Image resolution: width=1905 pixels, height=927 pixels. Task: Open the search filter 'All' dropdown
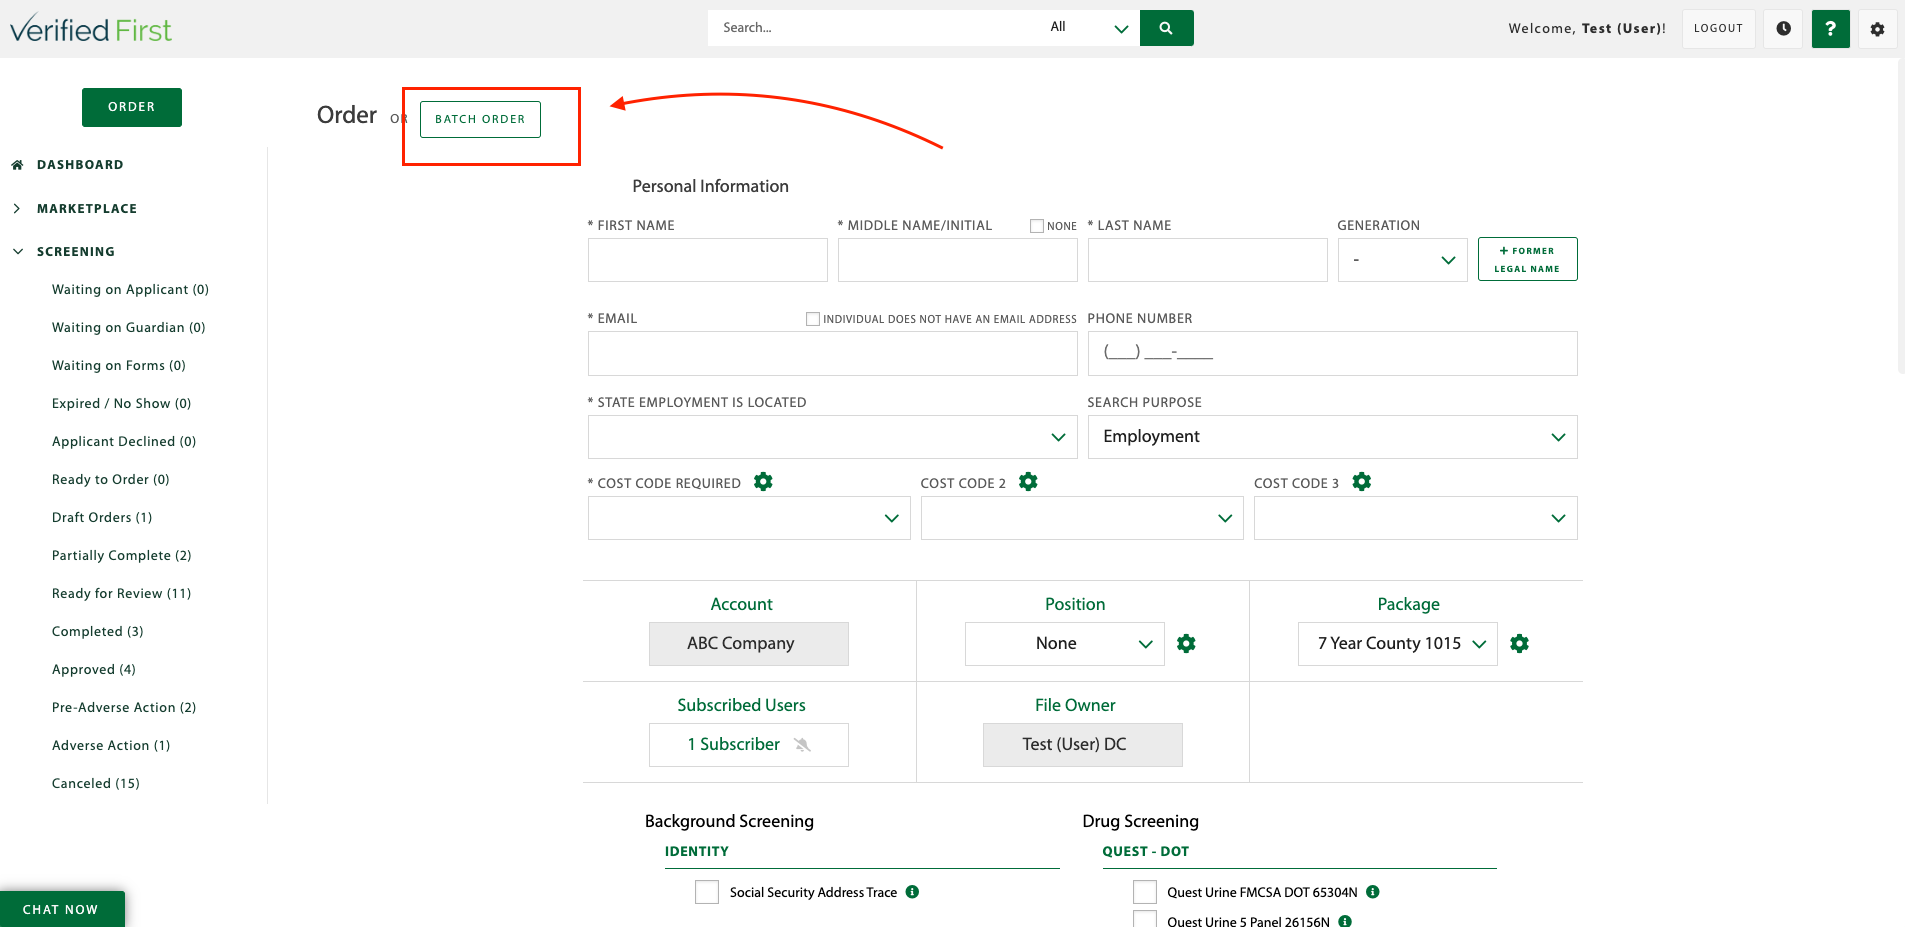click(1088, 28)
